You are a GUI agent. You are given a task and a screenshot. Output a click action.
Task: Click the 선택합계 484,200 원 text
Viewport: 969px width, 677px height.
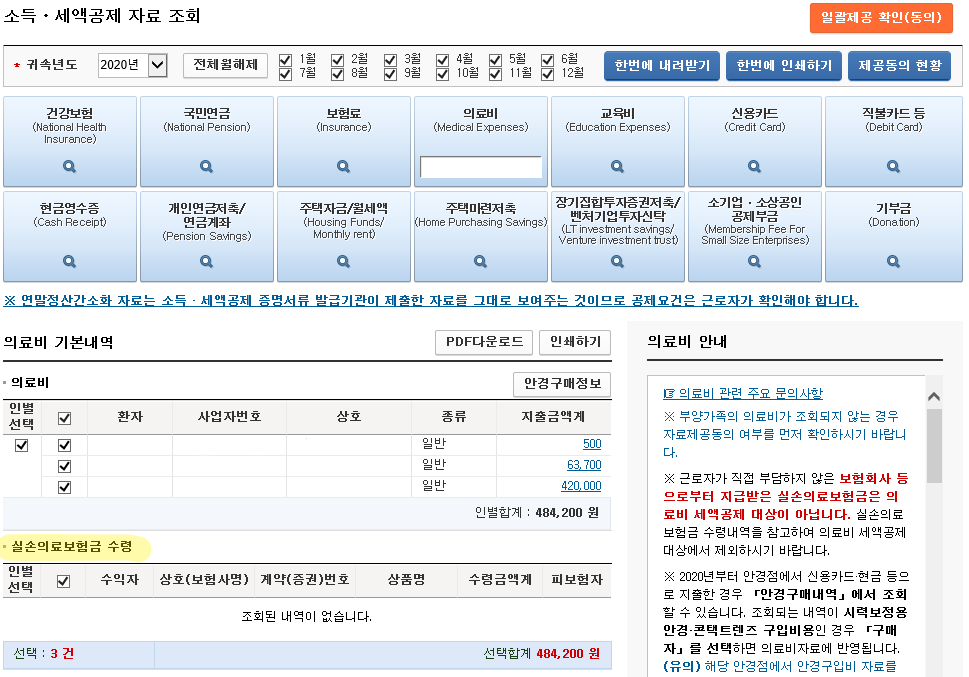541,654
